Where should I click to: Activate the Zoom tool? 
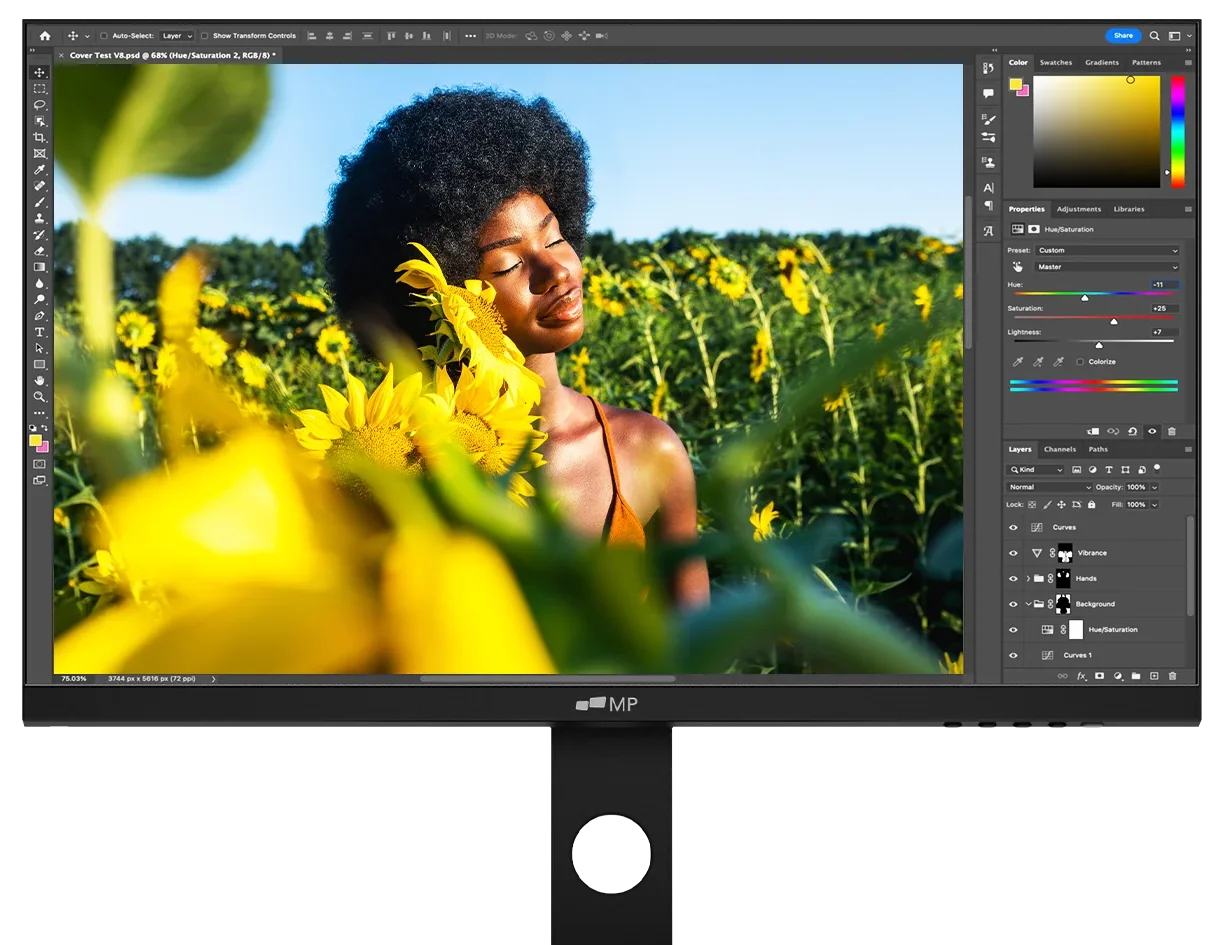click(40, 397)
